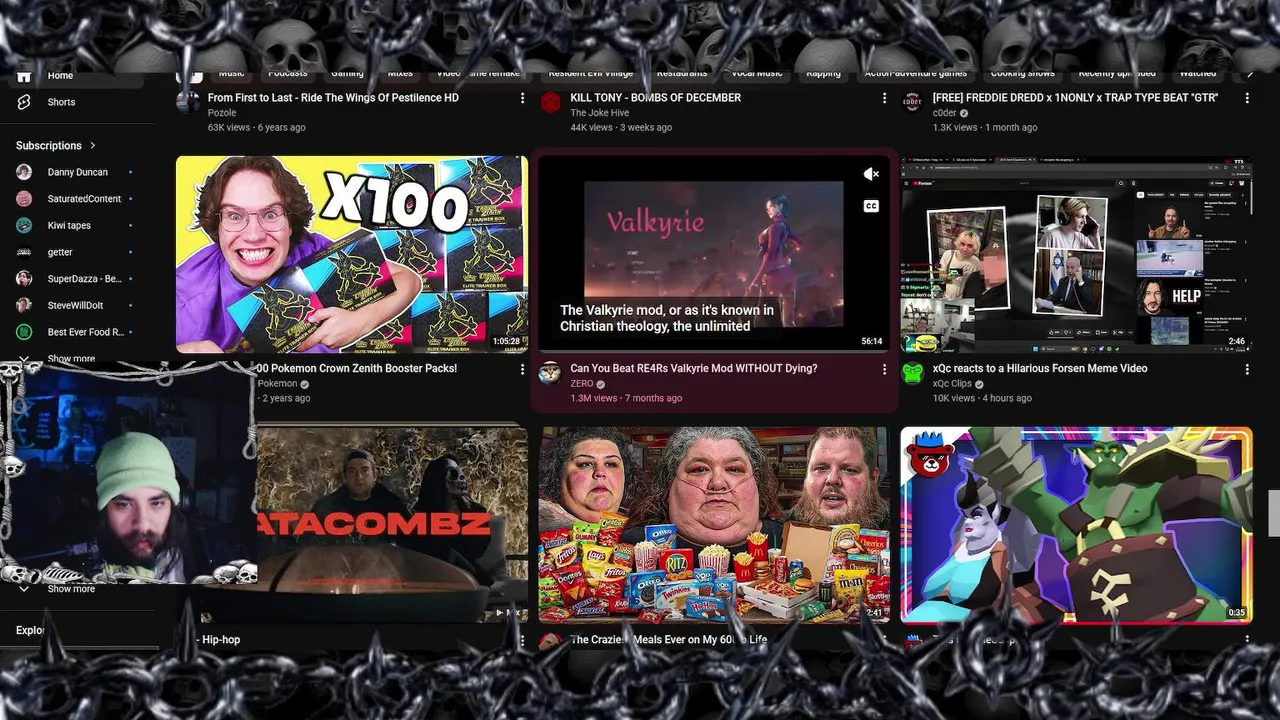The width and height of the screenshot is (1280, 720).
Task: Open FREDDIE DREDD trap type beat title
Action: [1075, 98]
